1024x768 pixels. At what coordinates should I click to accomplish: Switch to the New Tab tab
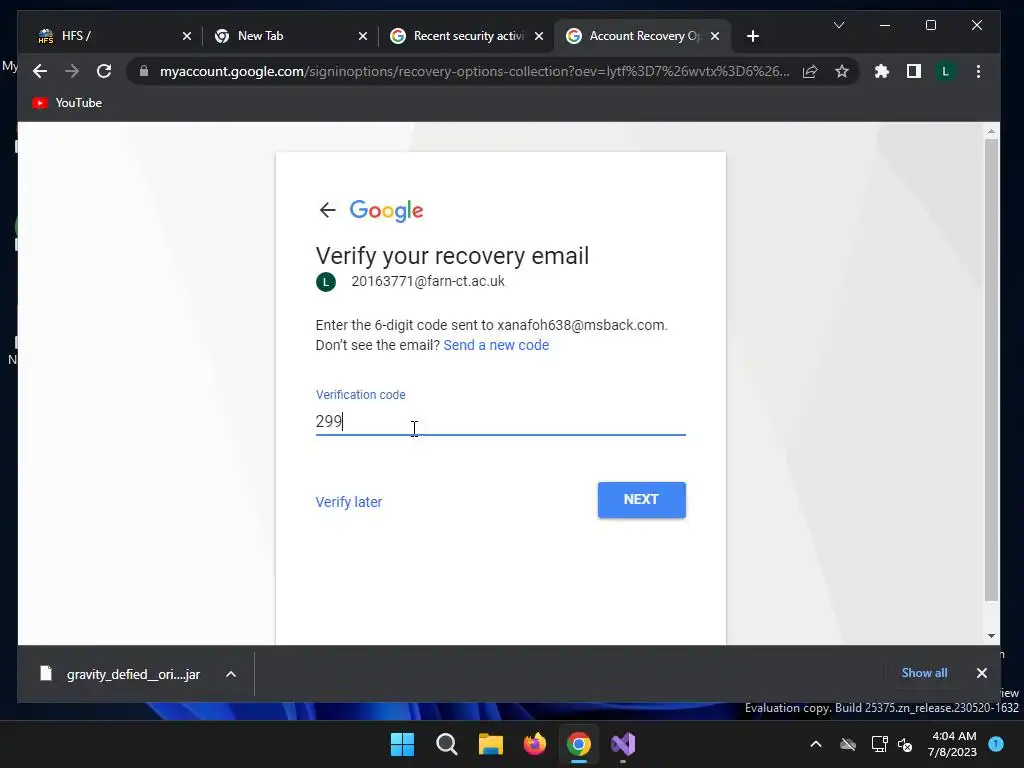[x=286, y=36]
